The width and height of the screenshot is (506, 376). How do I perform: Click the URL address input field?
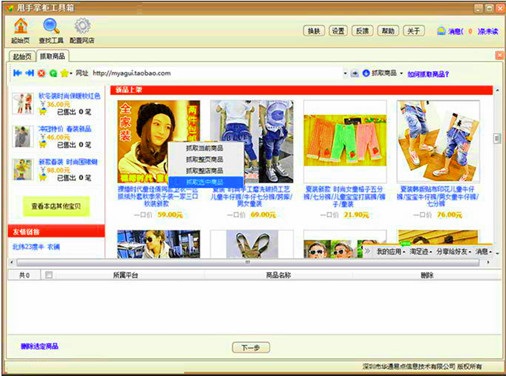(x=217, y=73)
